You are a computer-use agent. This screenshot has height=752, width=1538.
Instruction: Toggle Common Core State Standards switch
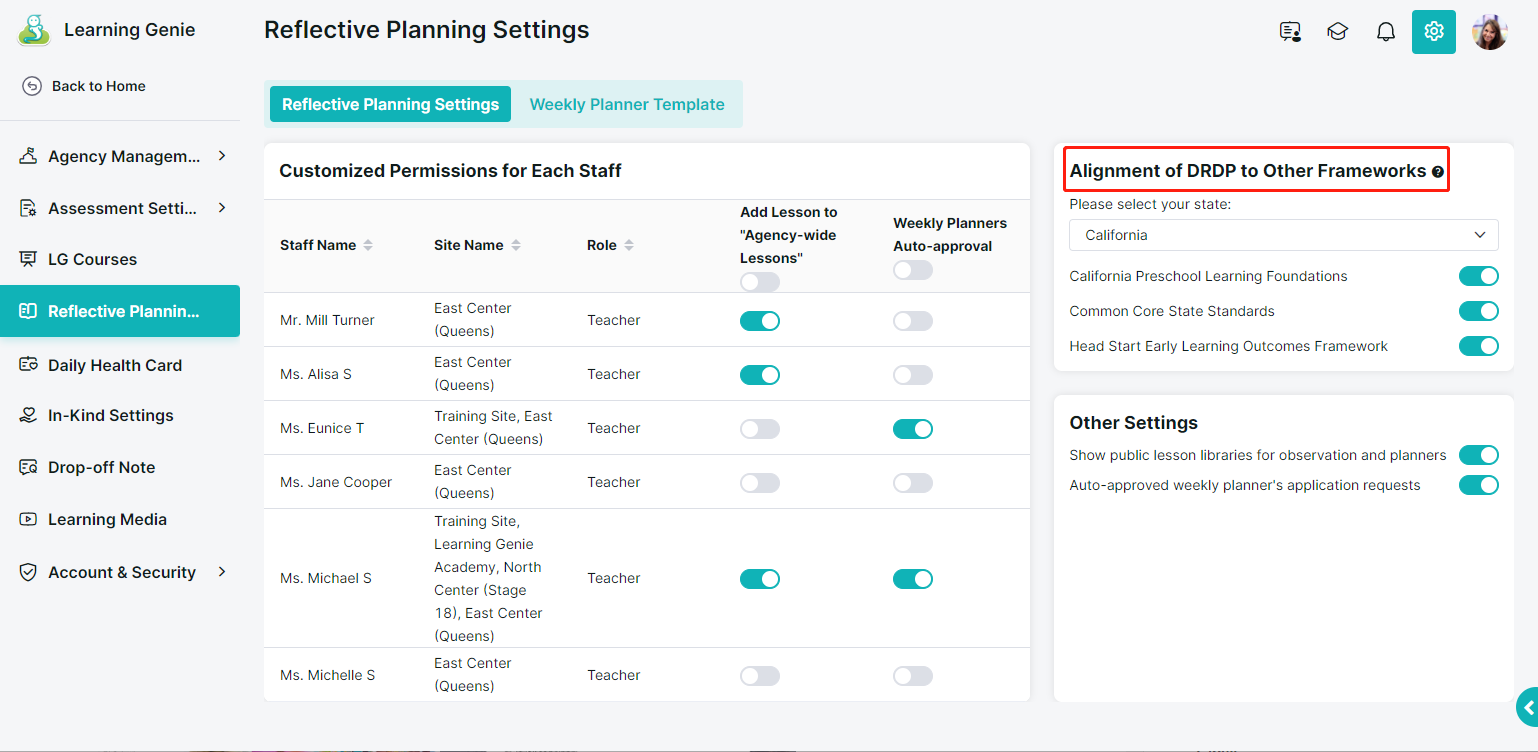[1479, 311]
